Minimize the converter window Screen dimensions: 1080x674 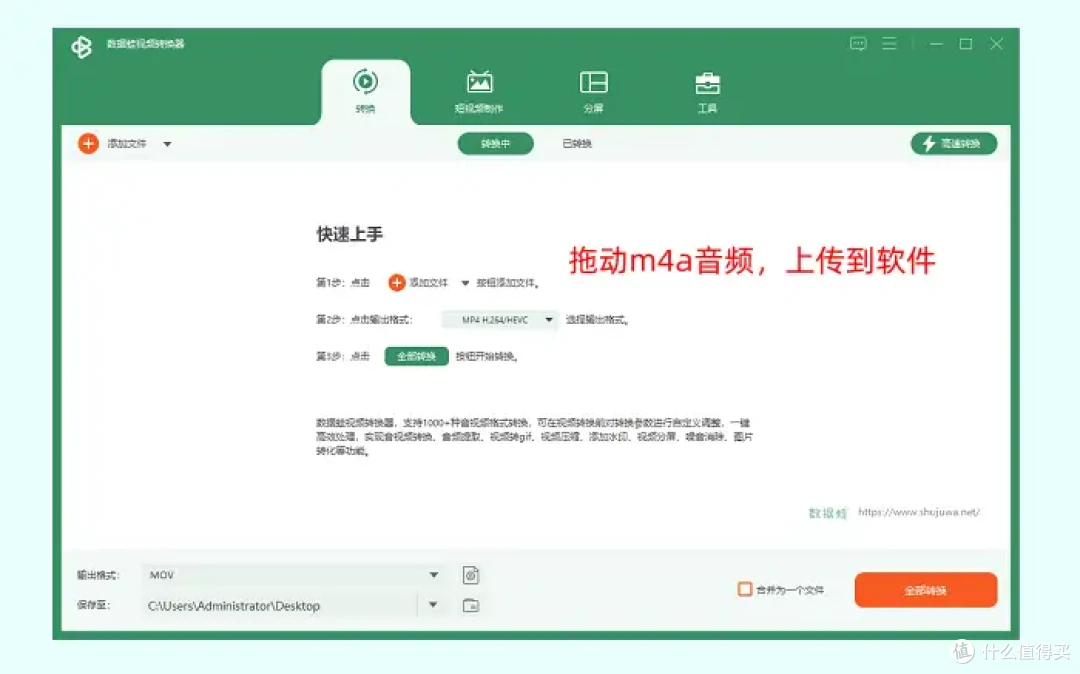tap(936, 44)
